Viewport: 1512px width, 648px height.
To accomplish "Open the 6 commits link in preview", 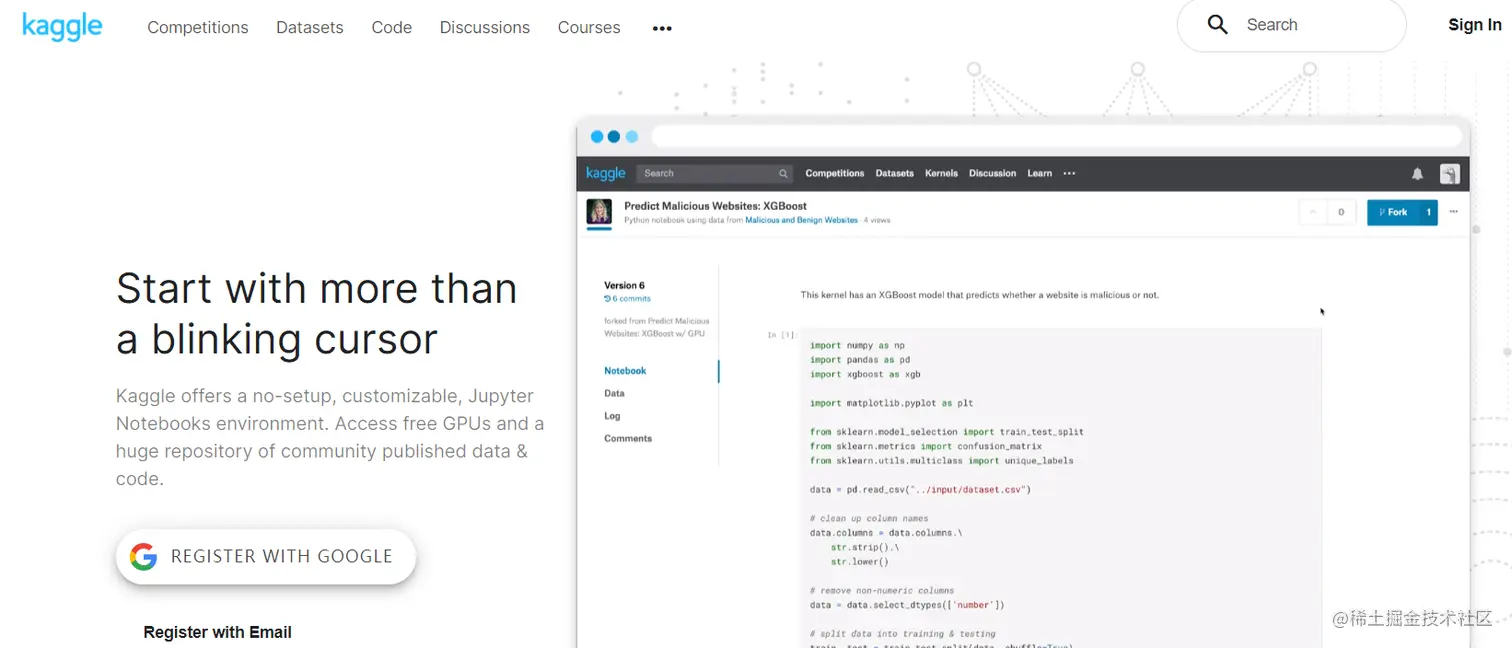I will [x=628, y=298].
